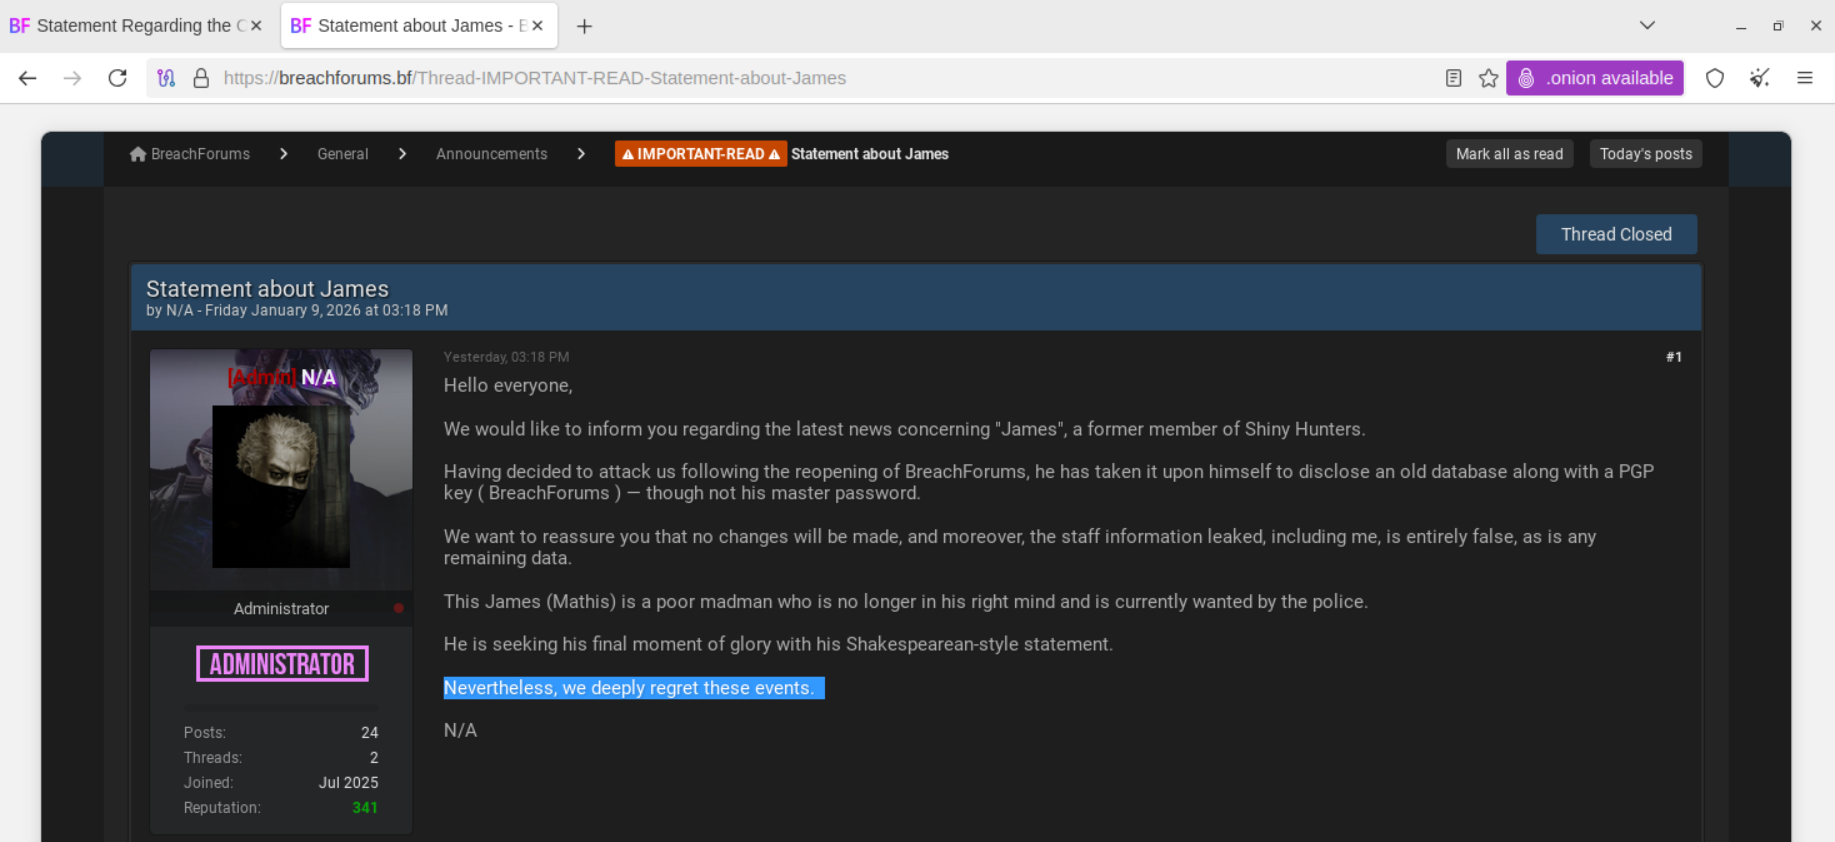Click the padlock site security icon
The height and width of the screenshot is (842, 1835).
coord(201,78)
